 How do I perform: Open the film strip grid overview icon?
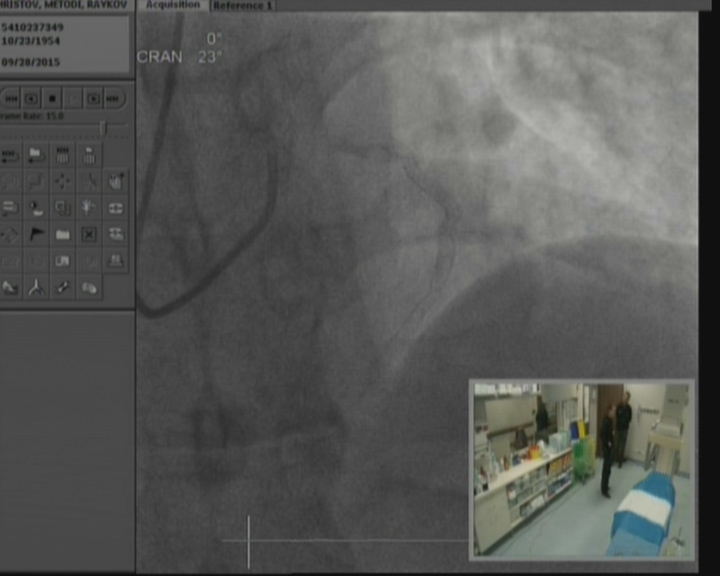click(x=62, y=155)
